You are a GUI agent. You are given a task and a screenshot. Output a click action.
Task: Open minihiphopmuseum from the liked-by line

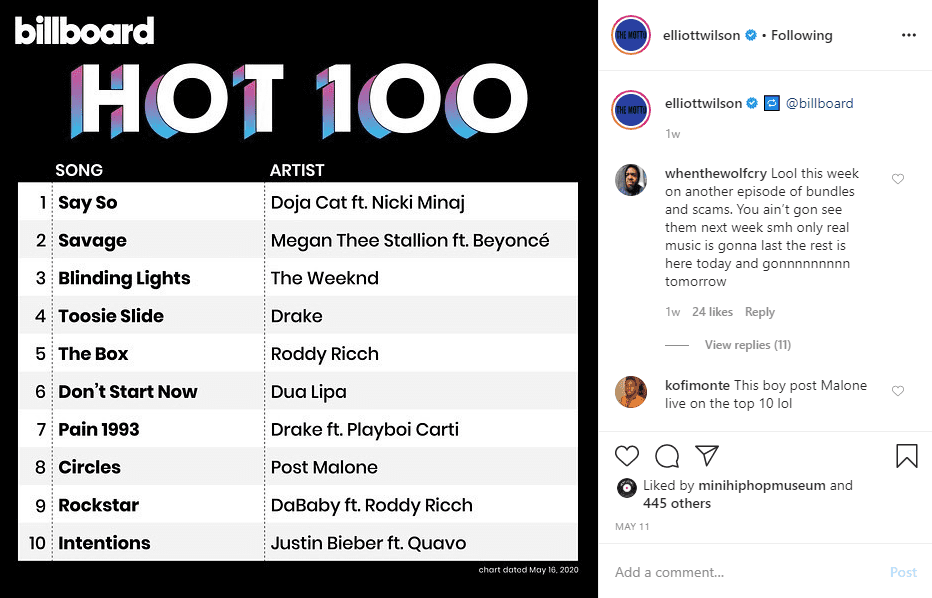click(761, 485)
